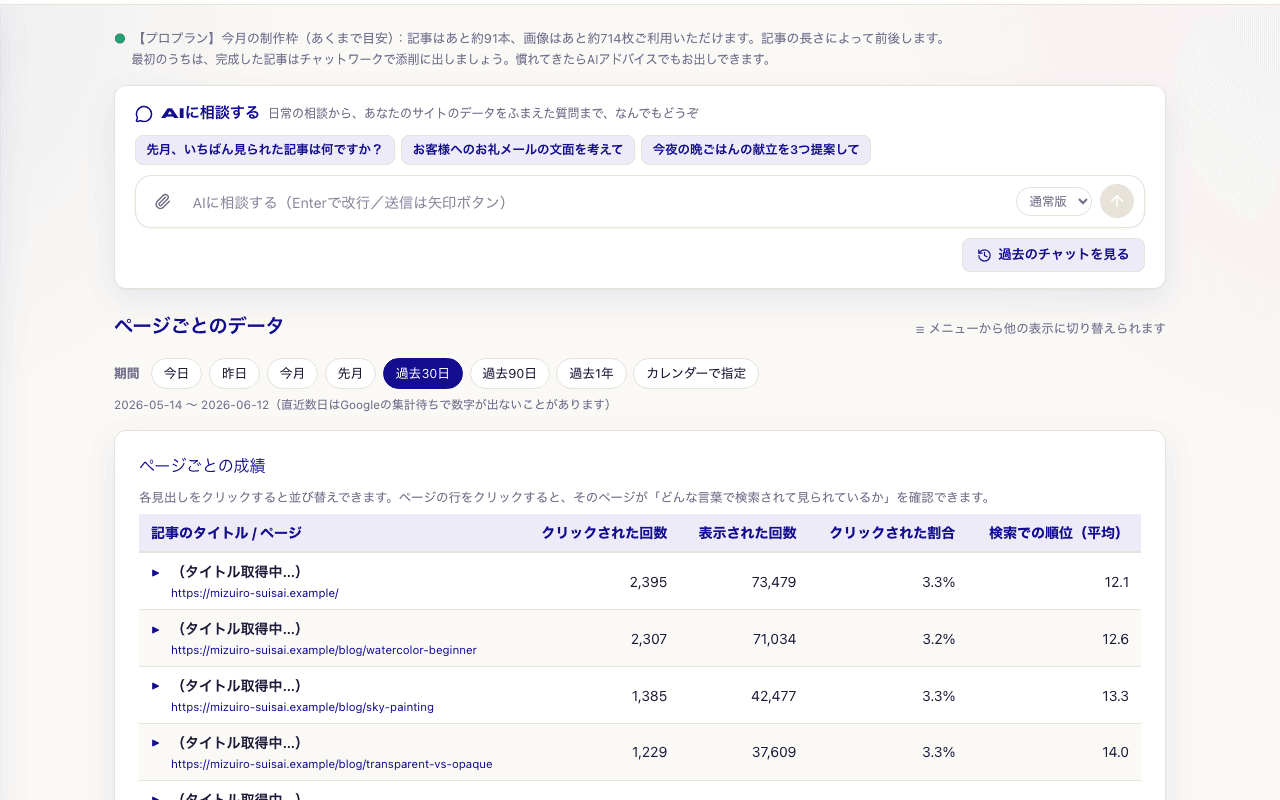Screen dimensions: 1280x800
Task: Sort by クリックされた回数 column header
Action: click(x=604, y=533)
